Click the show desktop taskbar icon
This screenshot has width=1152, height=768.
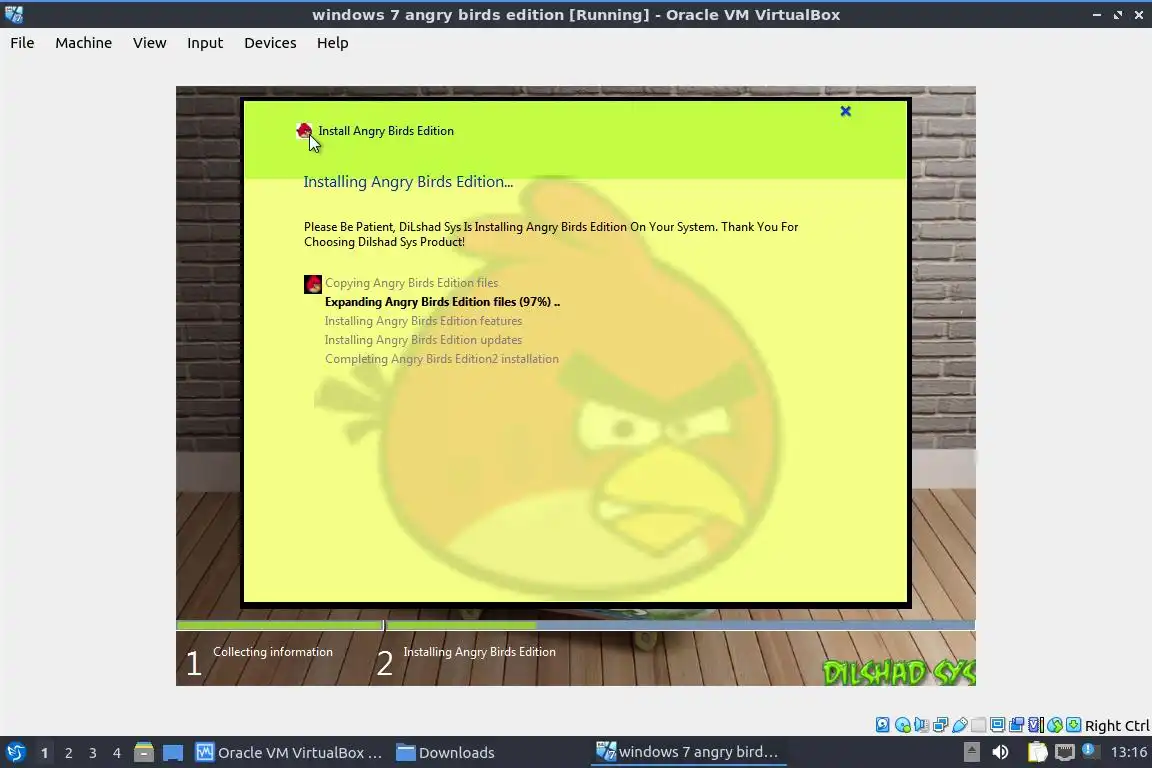(173, 753)
